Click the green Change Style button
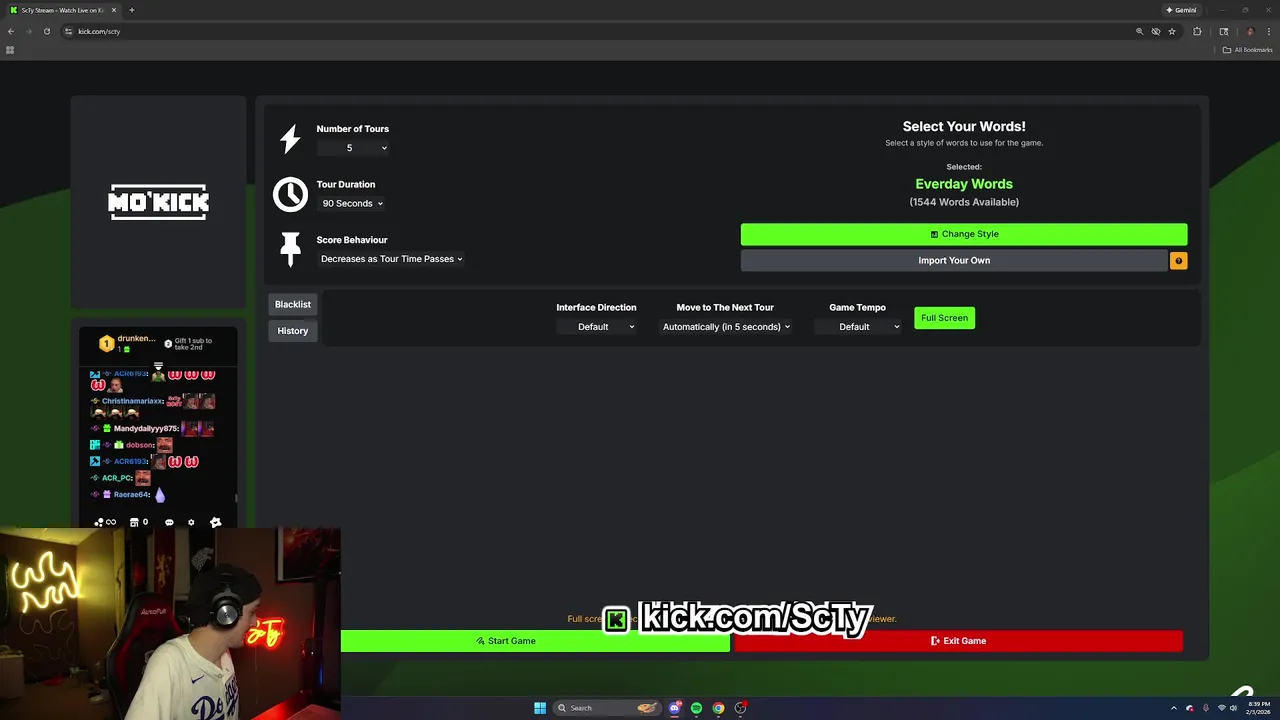This screenshot has height=720, width=1280. tap(964, 234)
